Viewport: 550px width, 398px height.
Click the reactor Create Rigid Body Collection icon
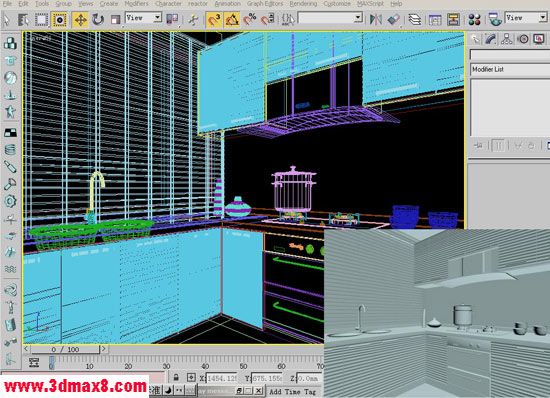(x=10, y=43)
